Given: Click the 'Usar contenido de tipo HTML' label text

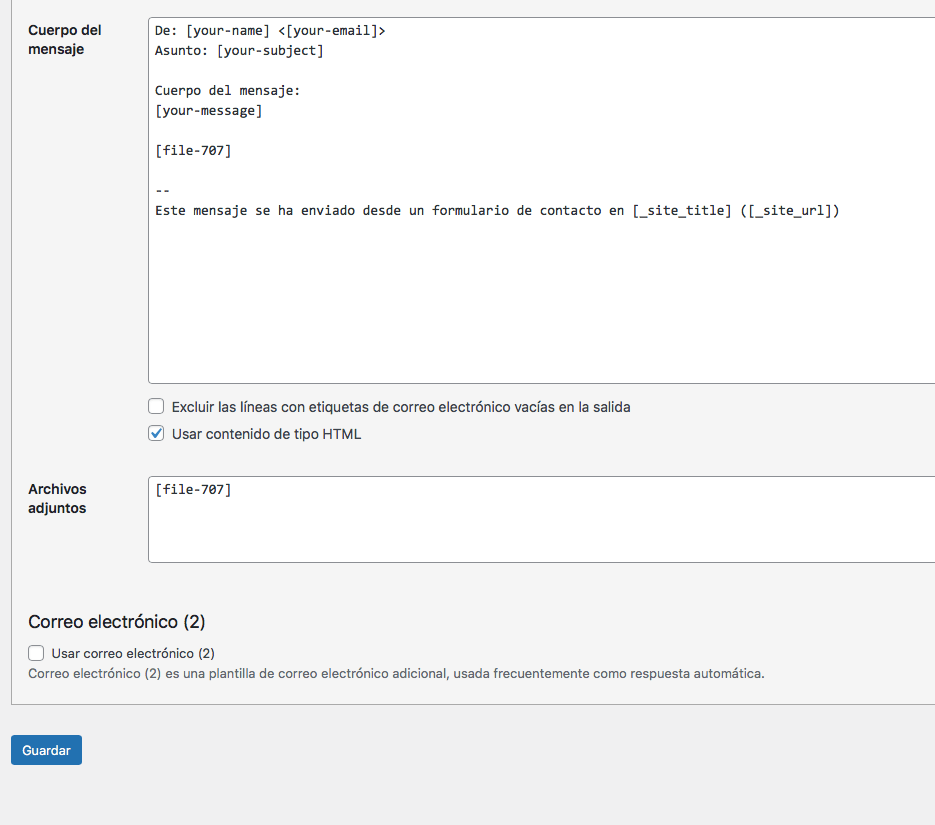Looking at the screenshot, I should tap(267, 434).
